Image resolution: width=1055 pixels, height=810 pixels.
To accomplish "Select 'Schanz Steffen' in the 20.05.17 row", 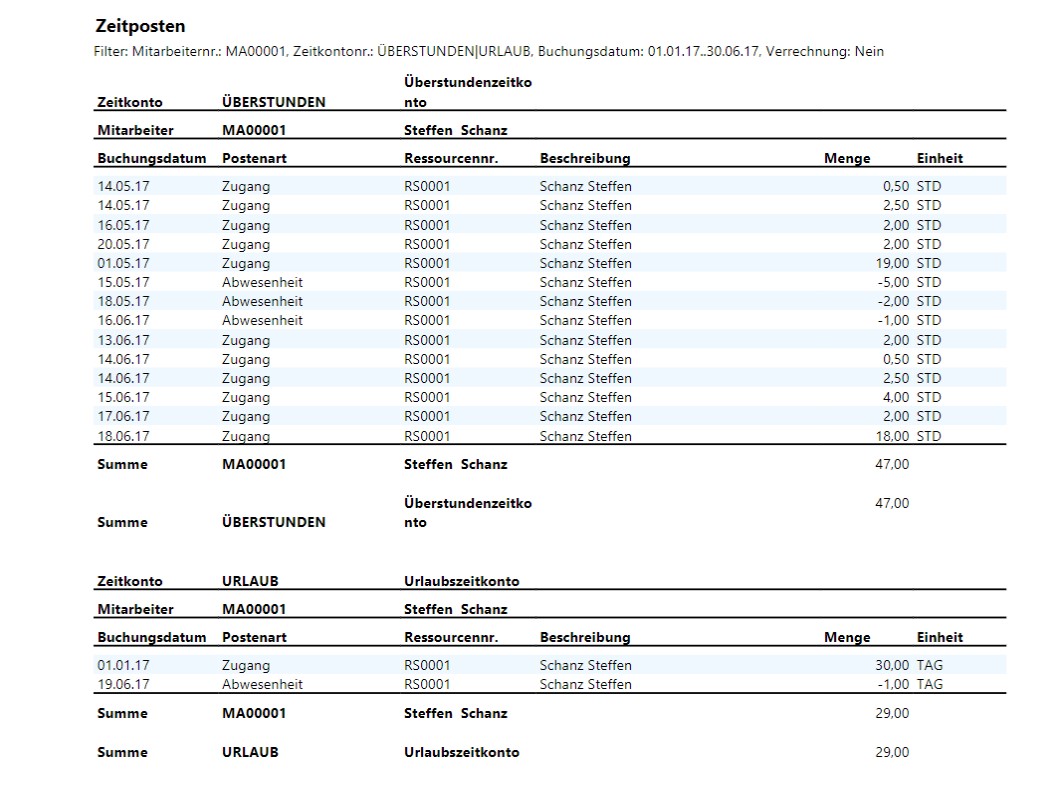I will pos(585,244).
